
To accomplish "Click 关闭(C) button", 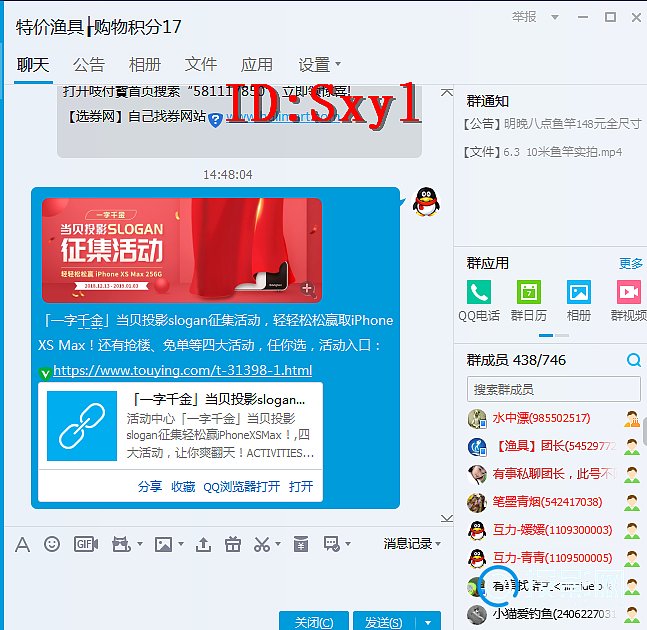I will [x=314, y=622].
